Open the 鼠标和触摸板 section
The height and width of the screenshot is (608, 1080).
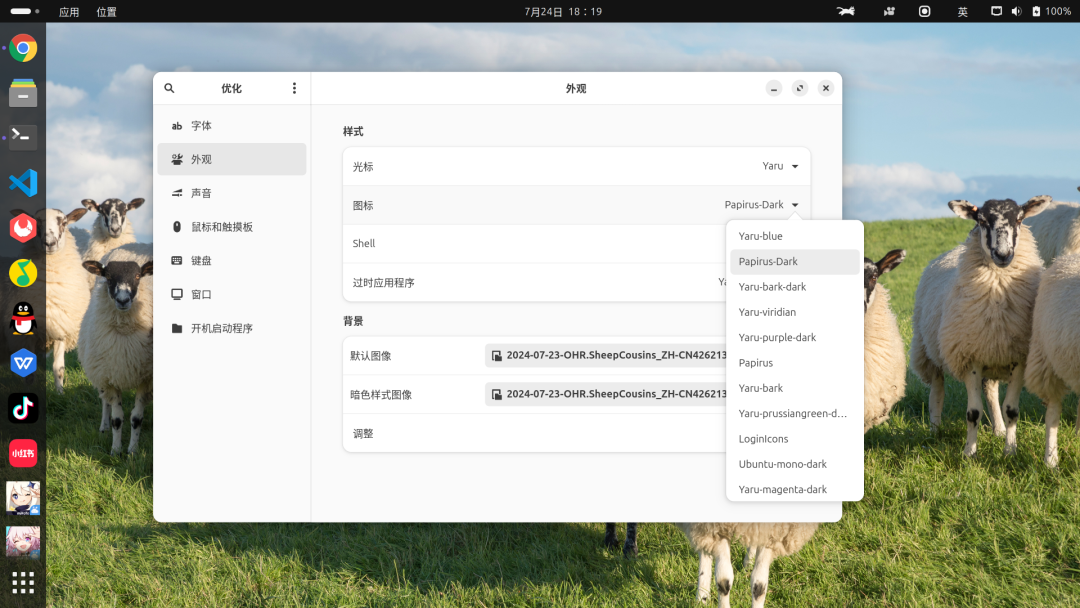pyautogui.click(x=232, y=227)
